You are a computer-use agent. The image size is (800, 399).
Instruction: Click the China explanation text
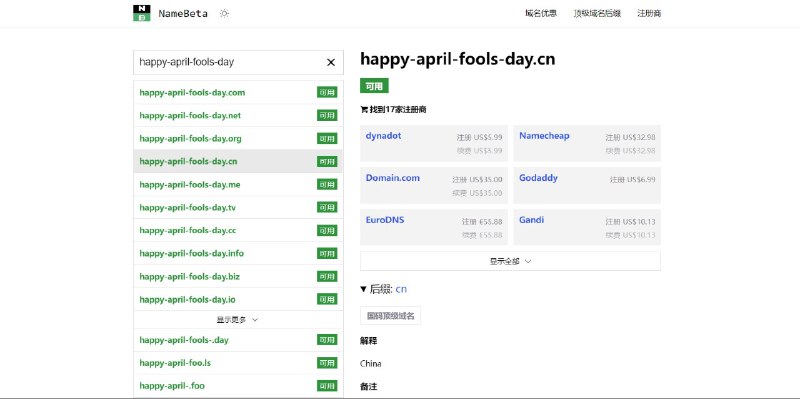click(x=370, y=364)
